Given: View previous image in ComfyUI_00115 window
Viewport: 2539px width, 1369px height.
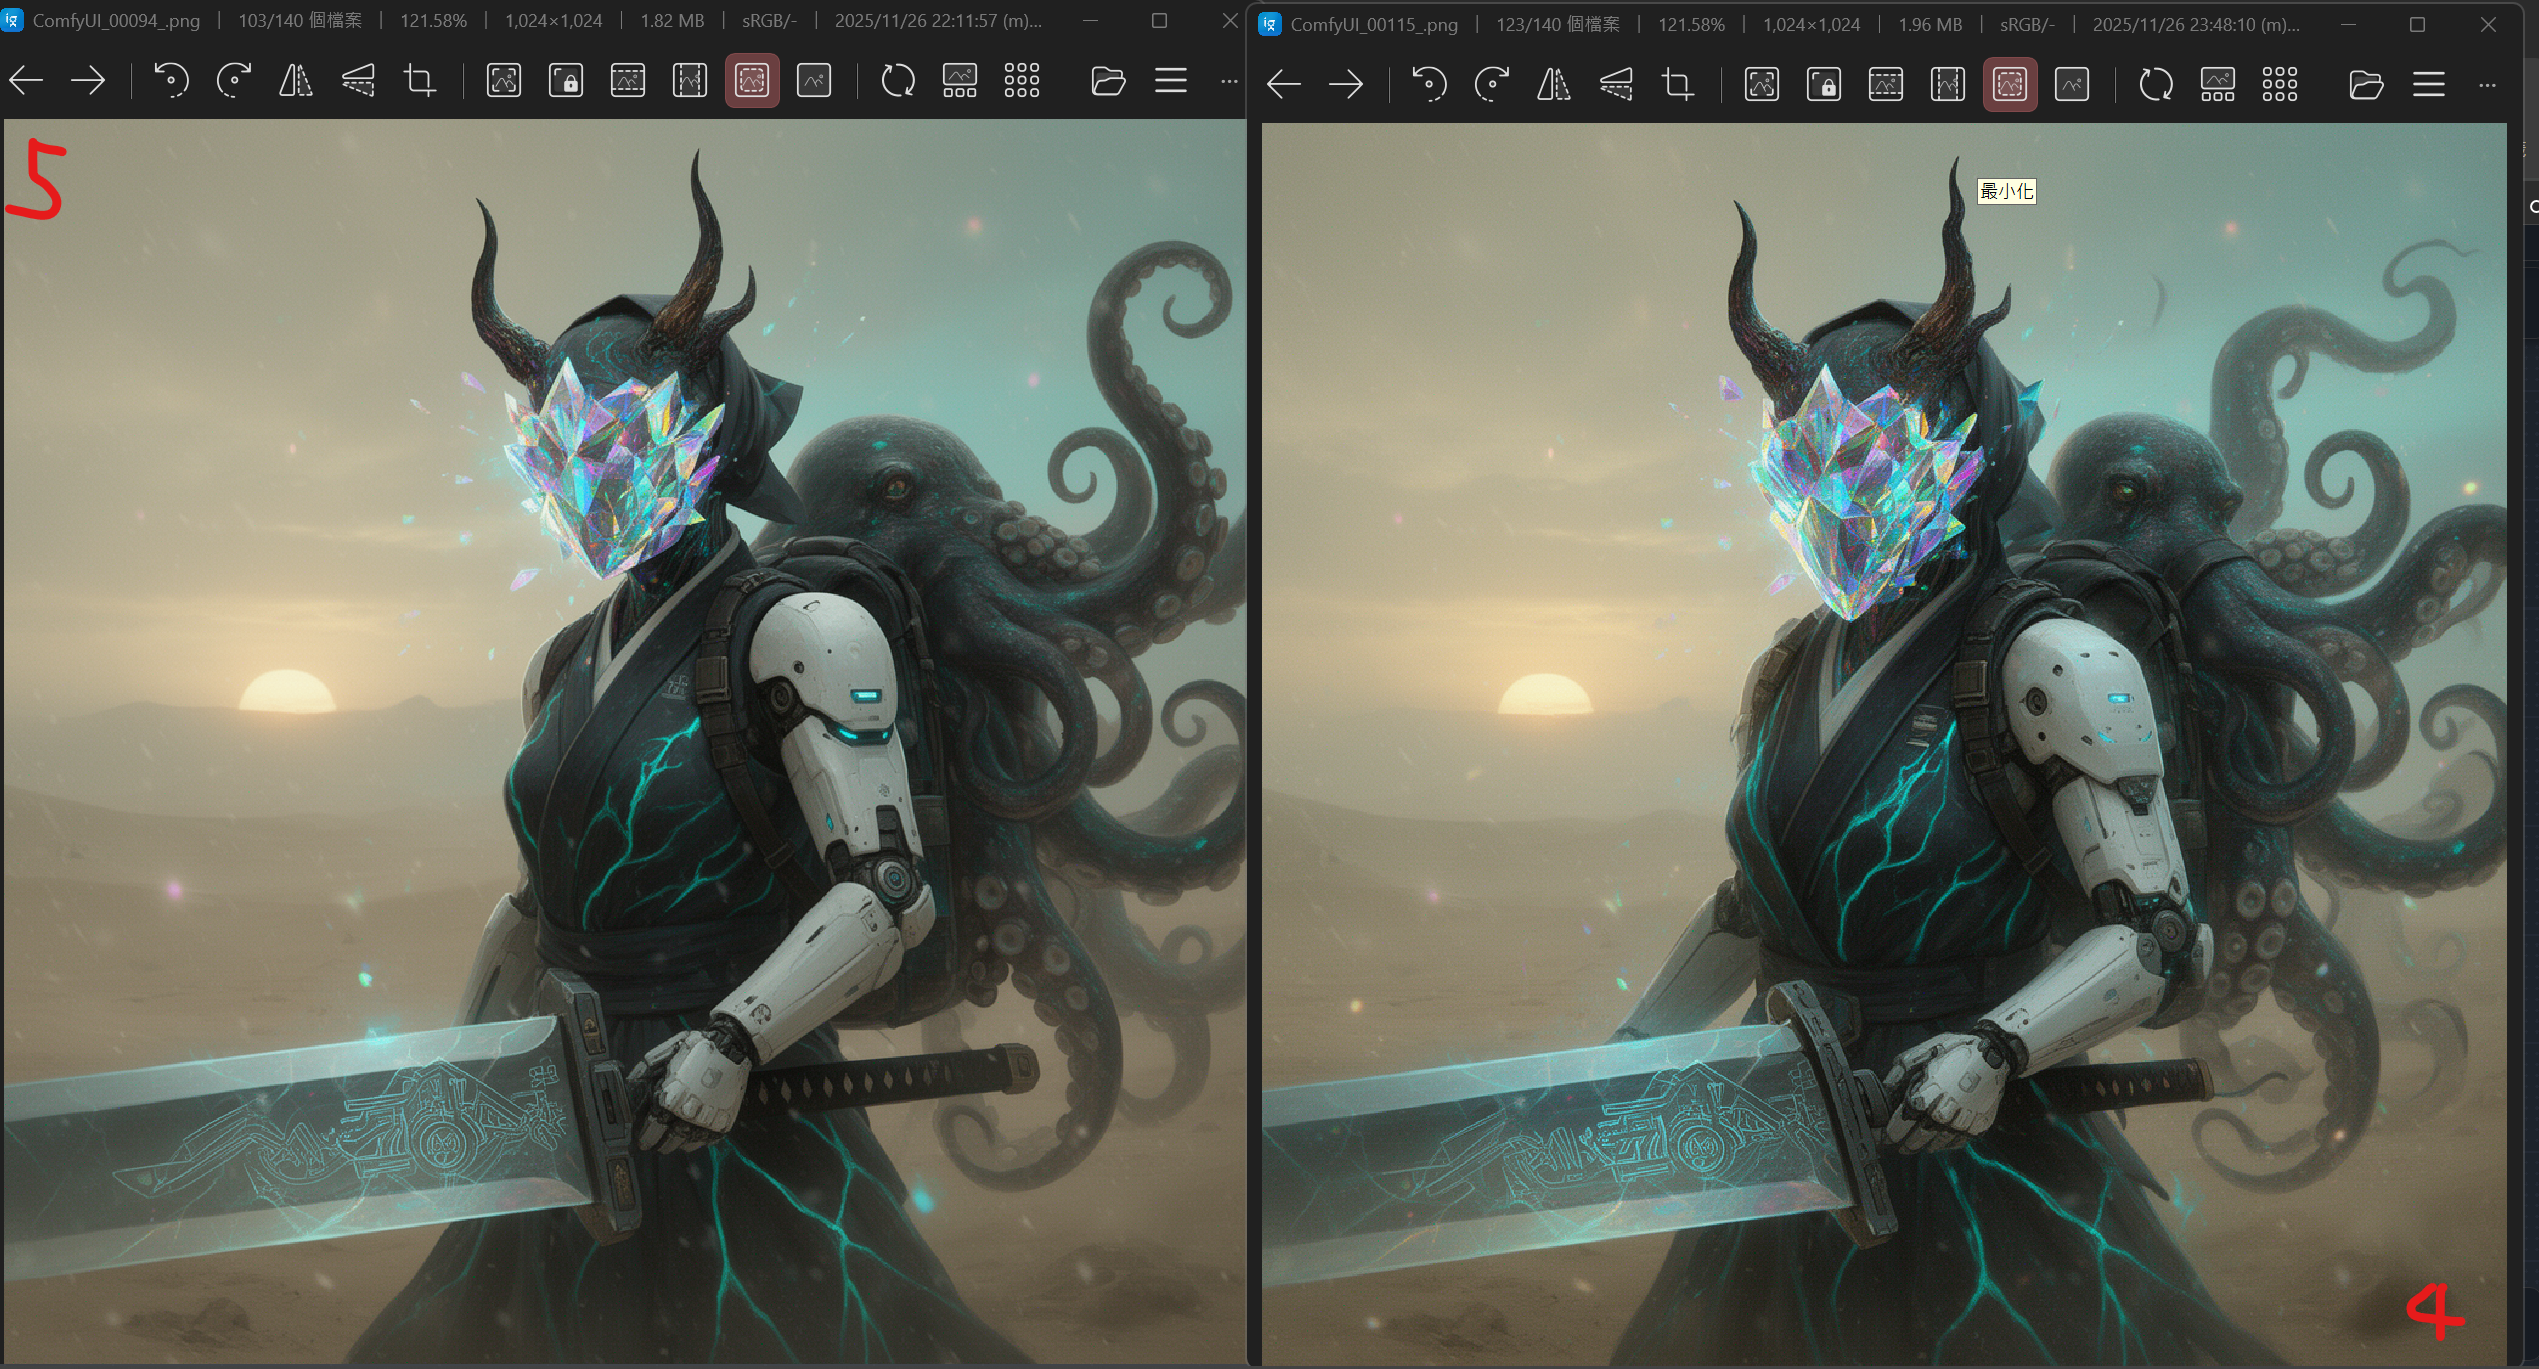Looking at the screenshot, I should [x=1284, y=85].
